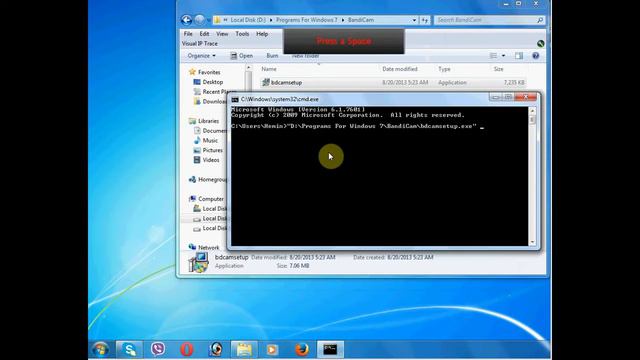640x360 pixels.
Task: Open the cmd.exe window system icon
Action: [235, 99]
